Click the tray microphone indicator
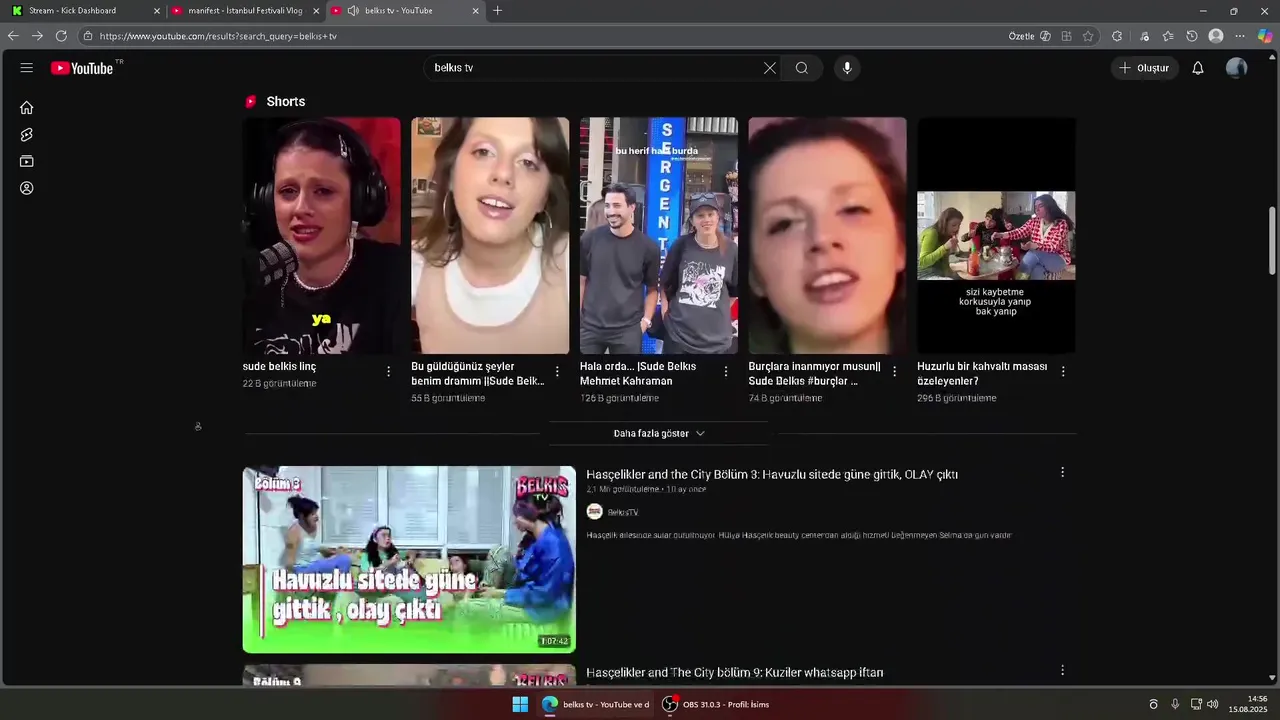This screenshot has width=1280, height=720. click(1175, 704)
